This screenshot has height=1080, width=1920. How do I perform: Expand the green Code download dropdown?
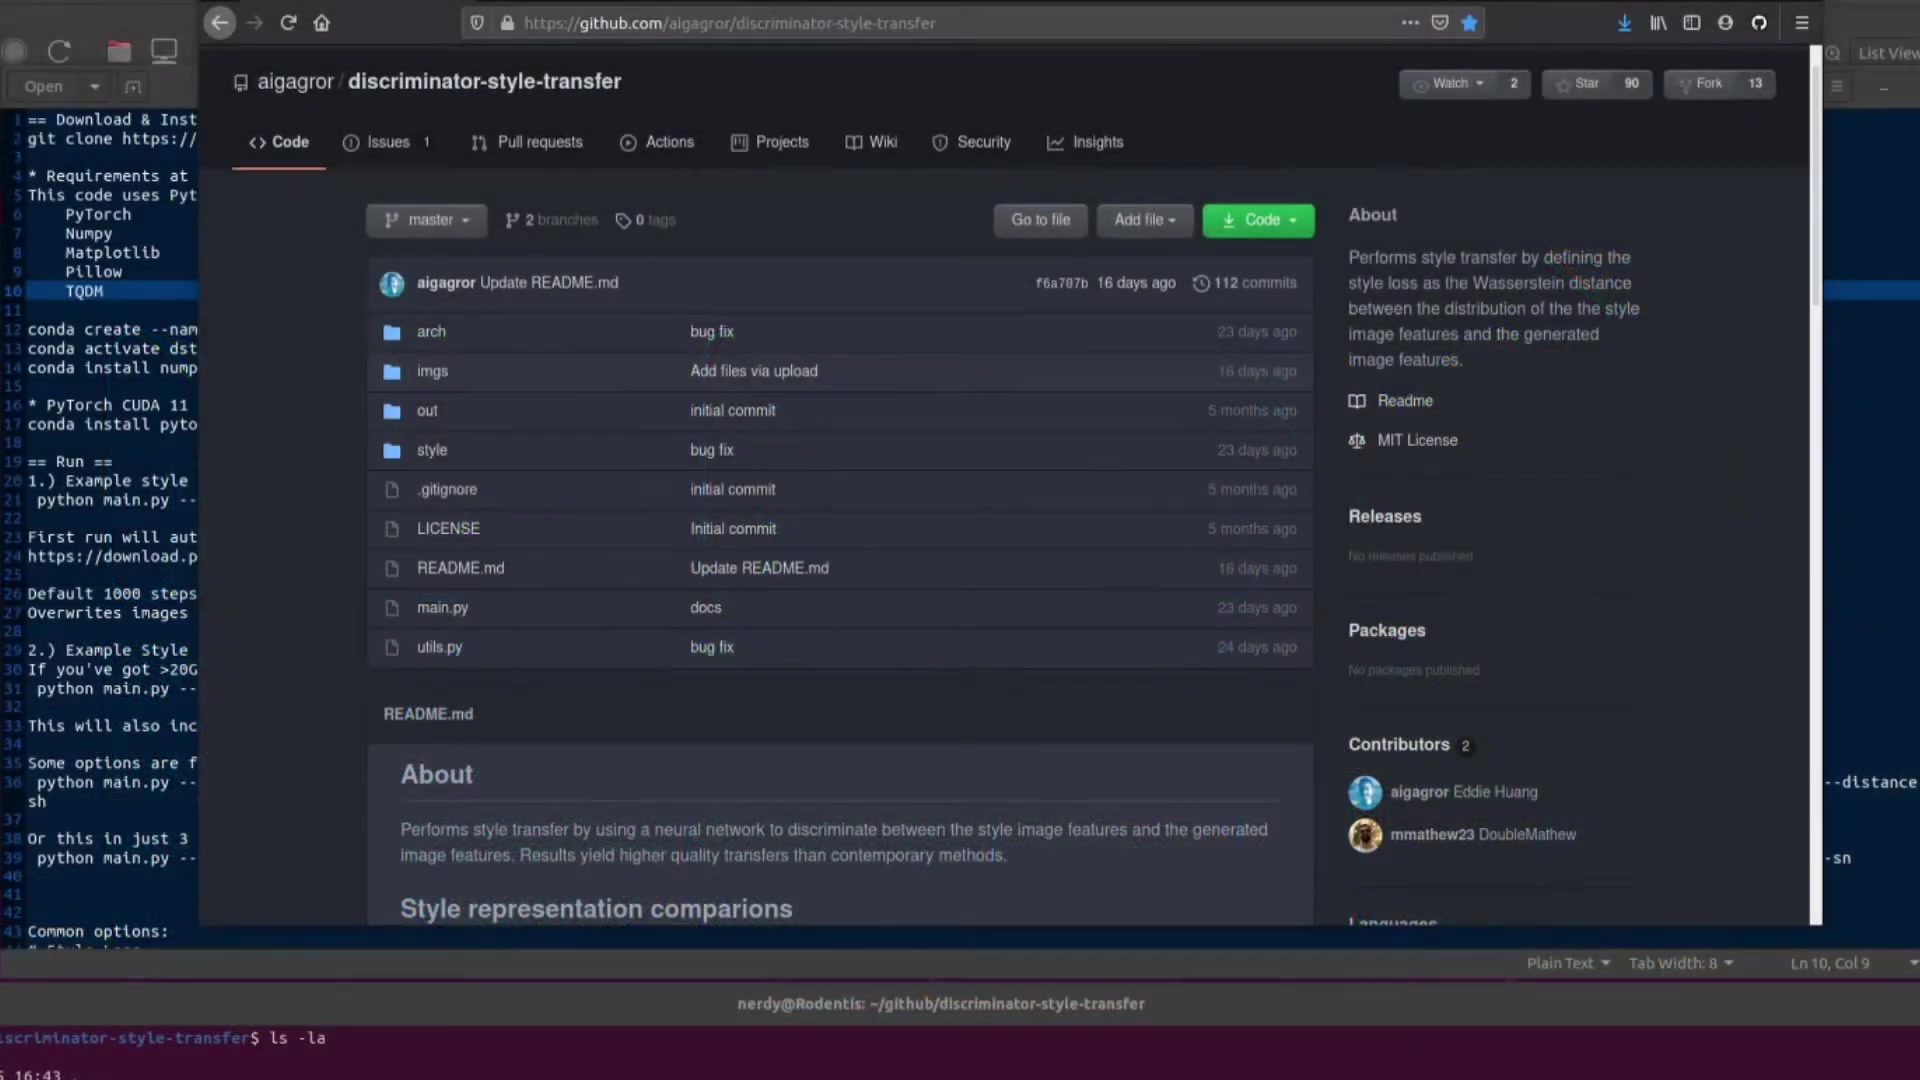[1258, 220]
